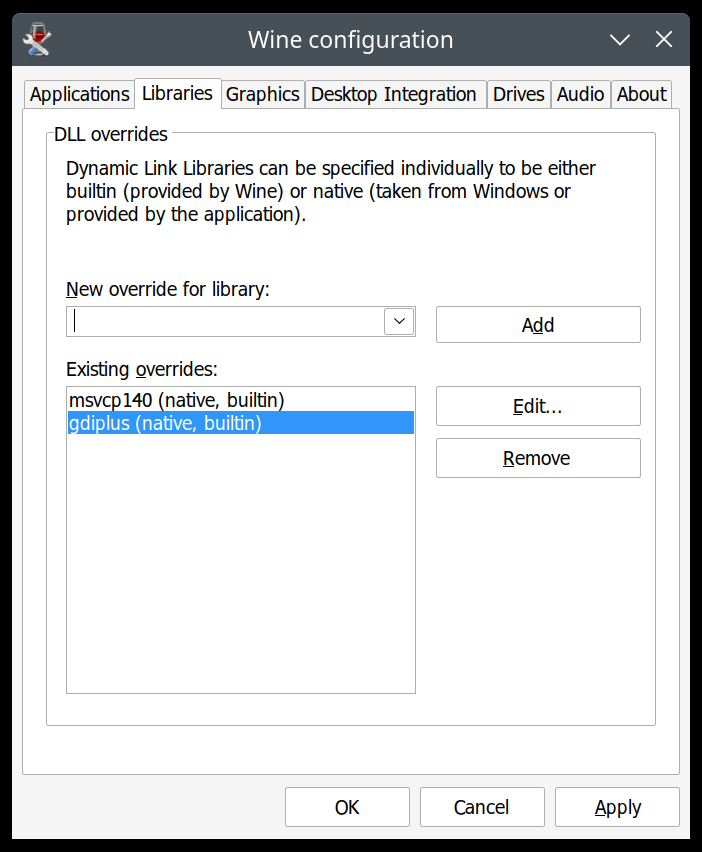
Task: Apply the current configuration changes
Action: click(x=617, y=807)
